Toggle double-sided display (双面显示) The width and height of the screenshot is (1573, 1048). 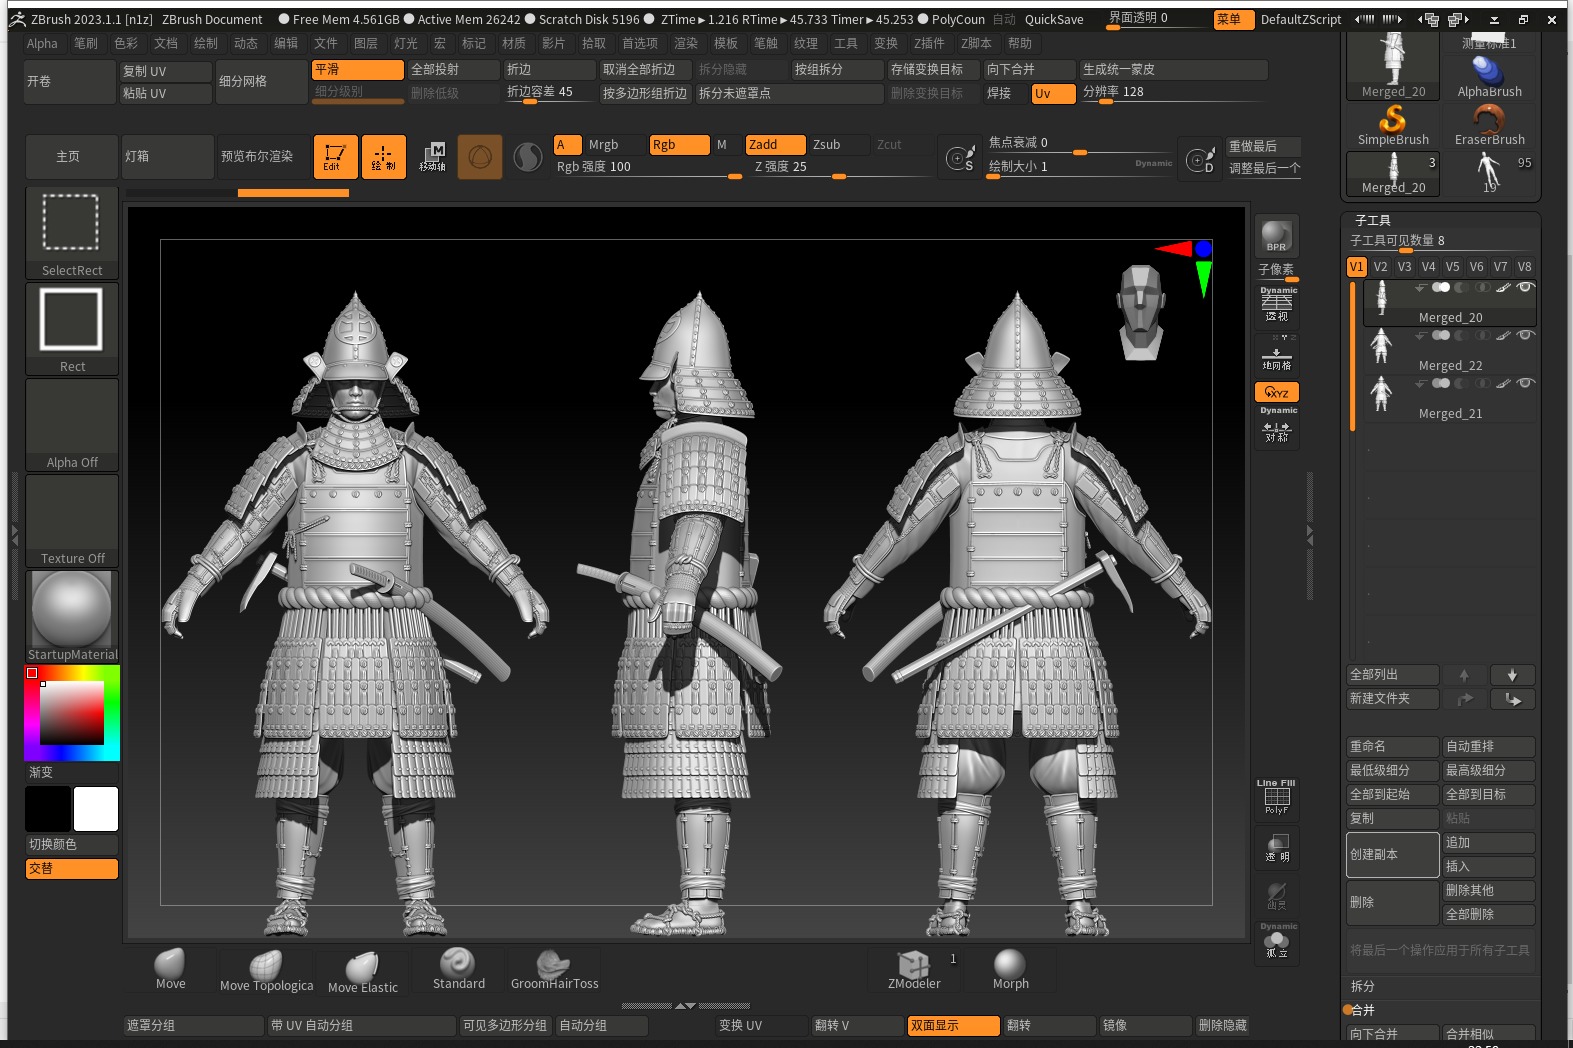pos(953,1026)
